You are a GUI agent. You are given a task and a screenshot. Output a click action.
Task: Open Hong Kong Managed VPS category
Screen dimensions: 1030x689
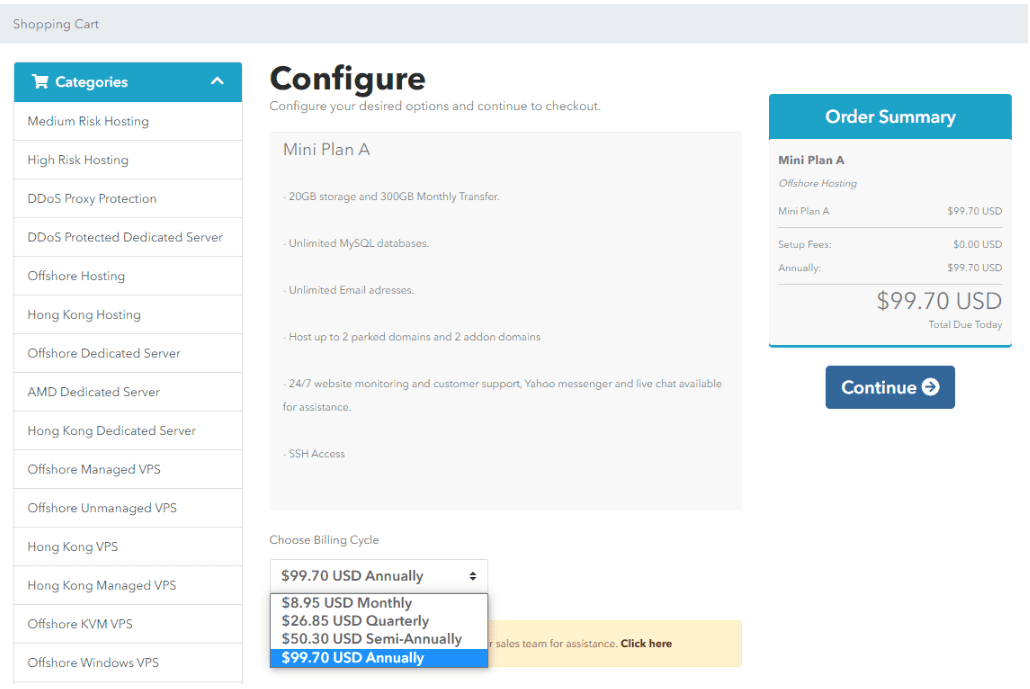[x=127, y=586]
